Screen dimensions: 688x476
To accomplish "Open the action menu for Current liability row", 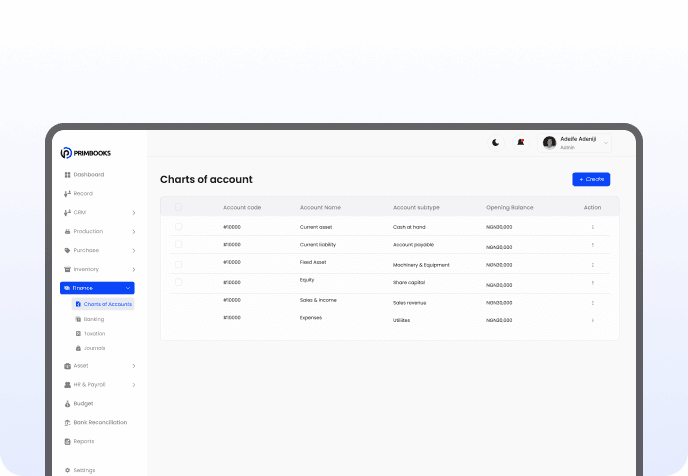I will click(592, 245).
